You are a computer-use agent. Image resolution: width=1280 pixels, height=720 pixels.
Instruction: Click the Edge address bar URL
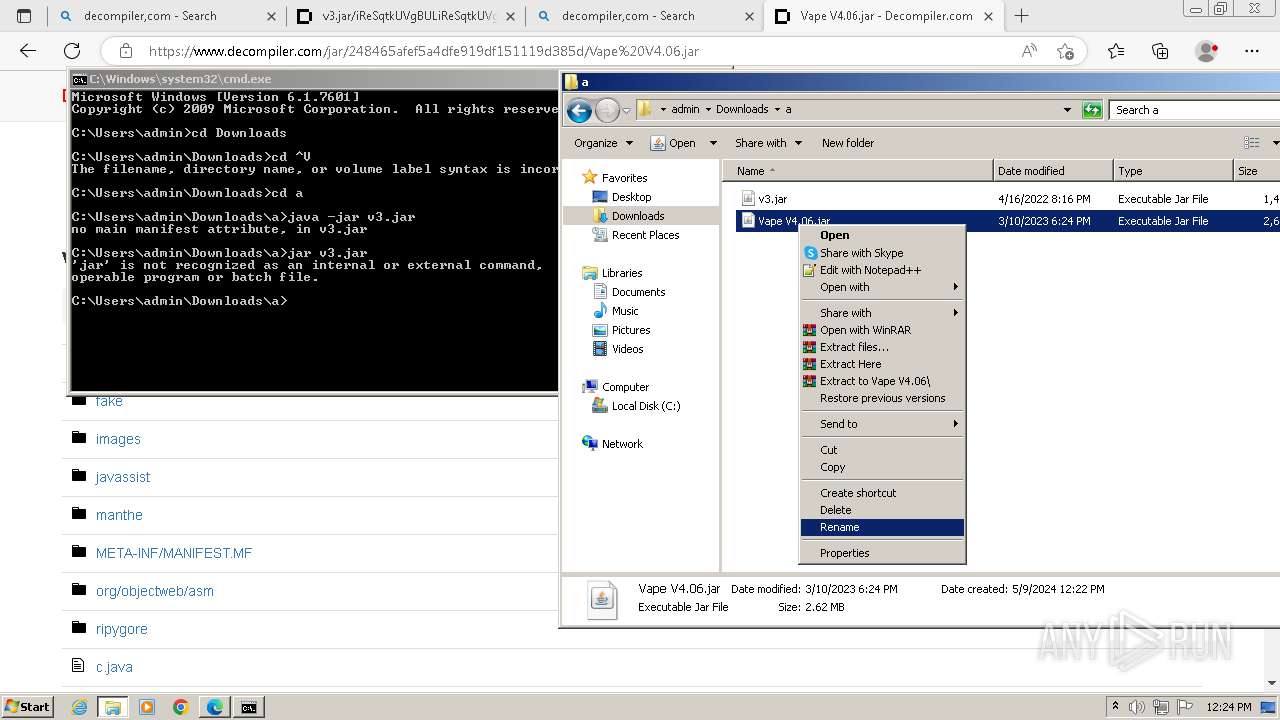(424, 51)
